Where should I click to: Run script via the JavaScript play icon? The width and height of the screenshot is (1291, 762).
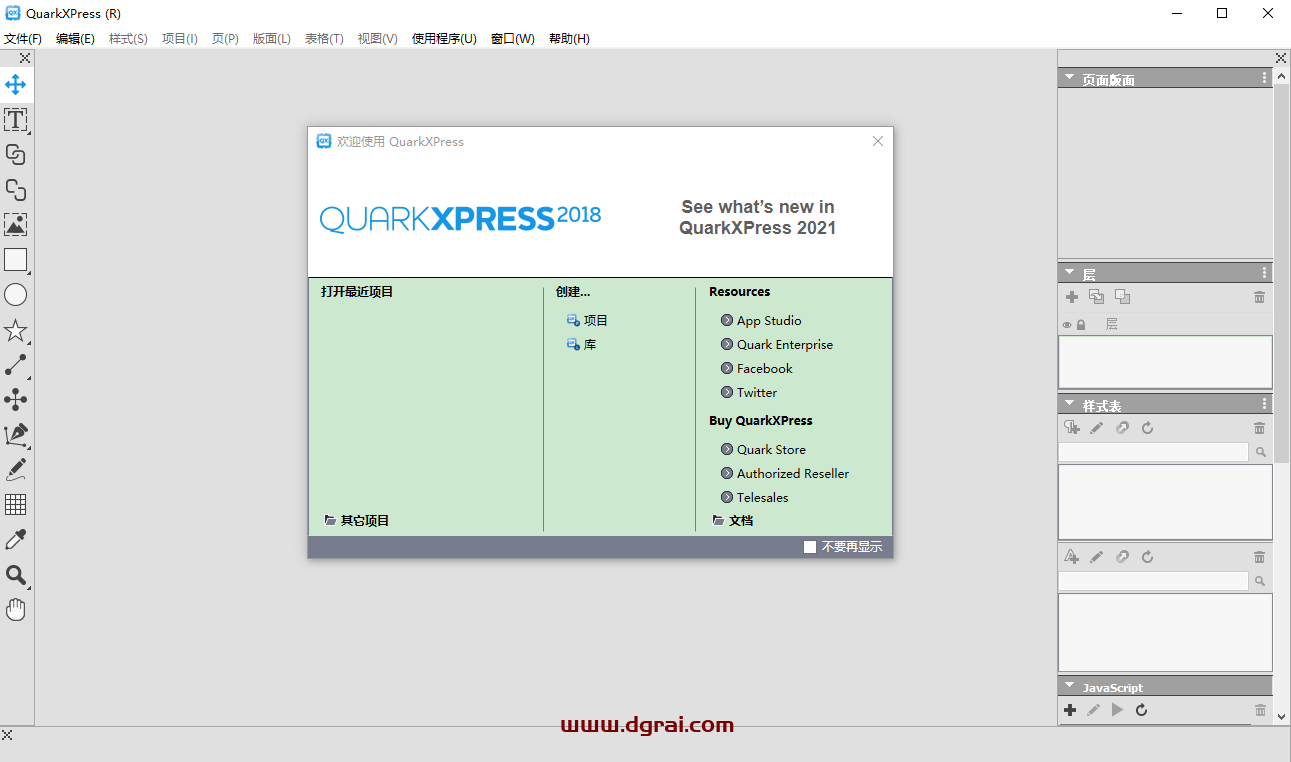(x=1117, y=710)
